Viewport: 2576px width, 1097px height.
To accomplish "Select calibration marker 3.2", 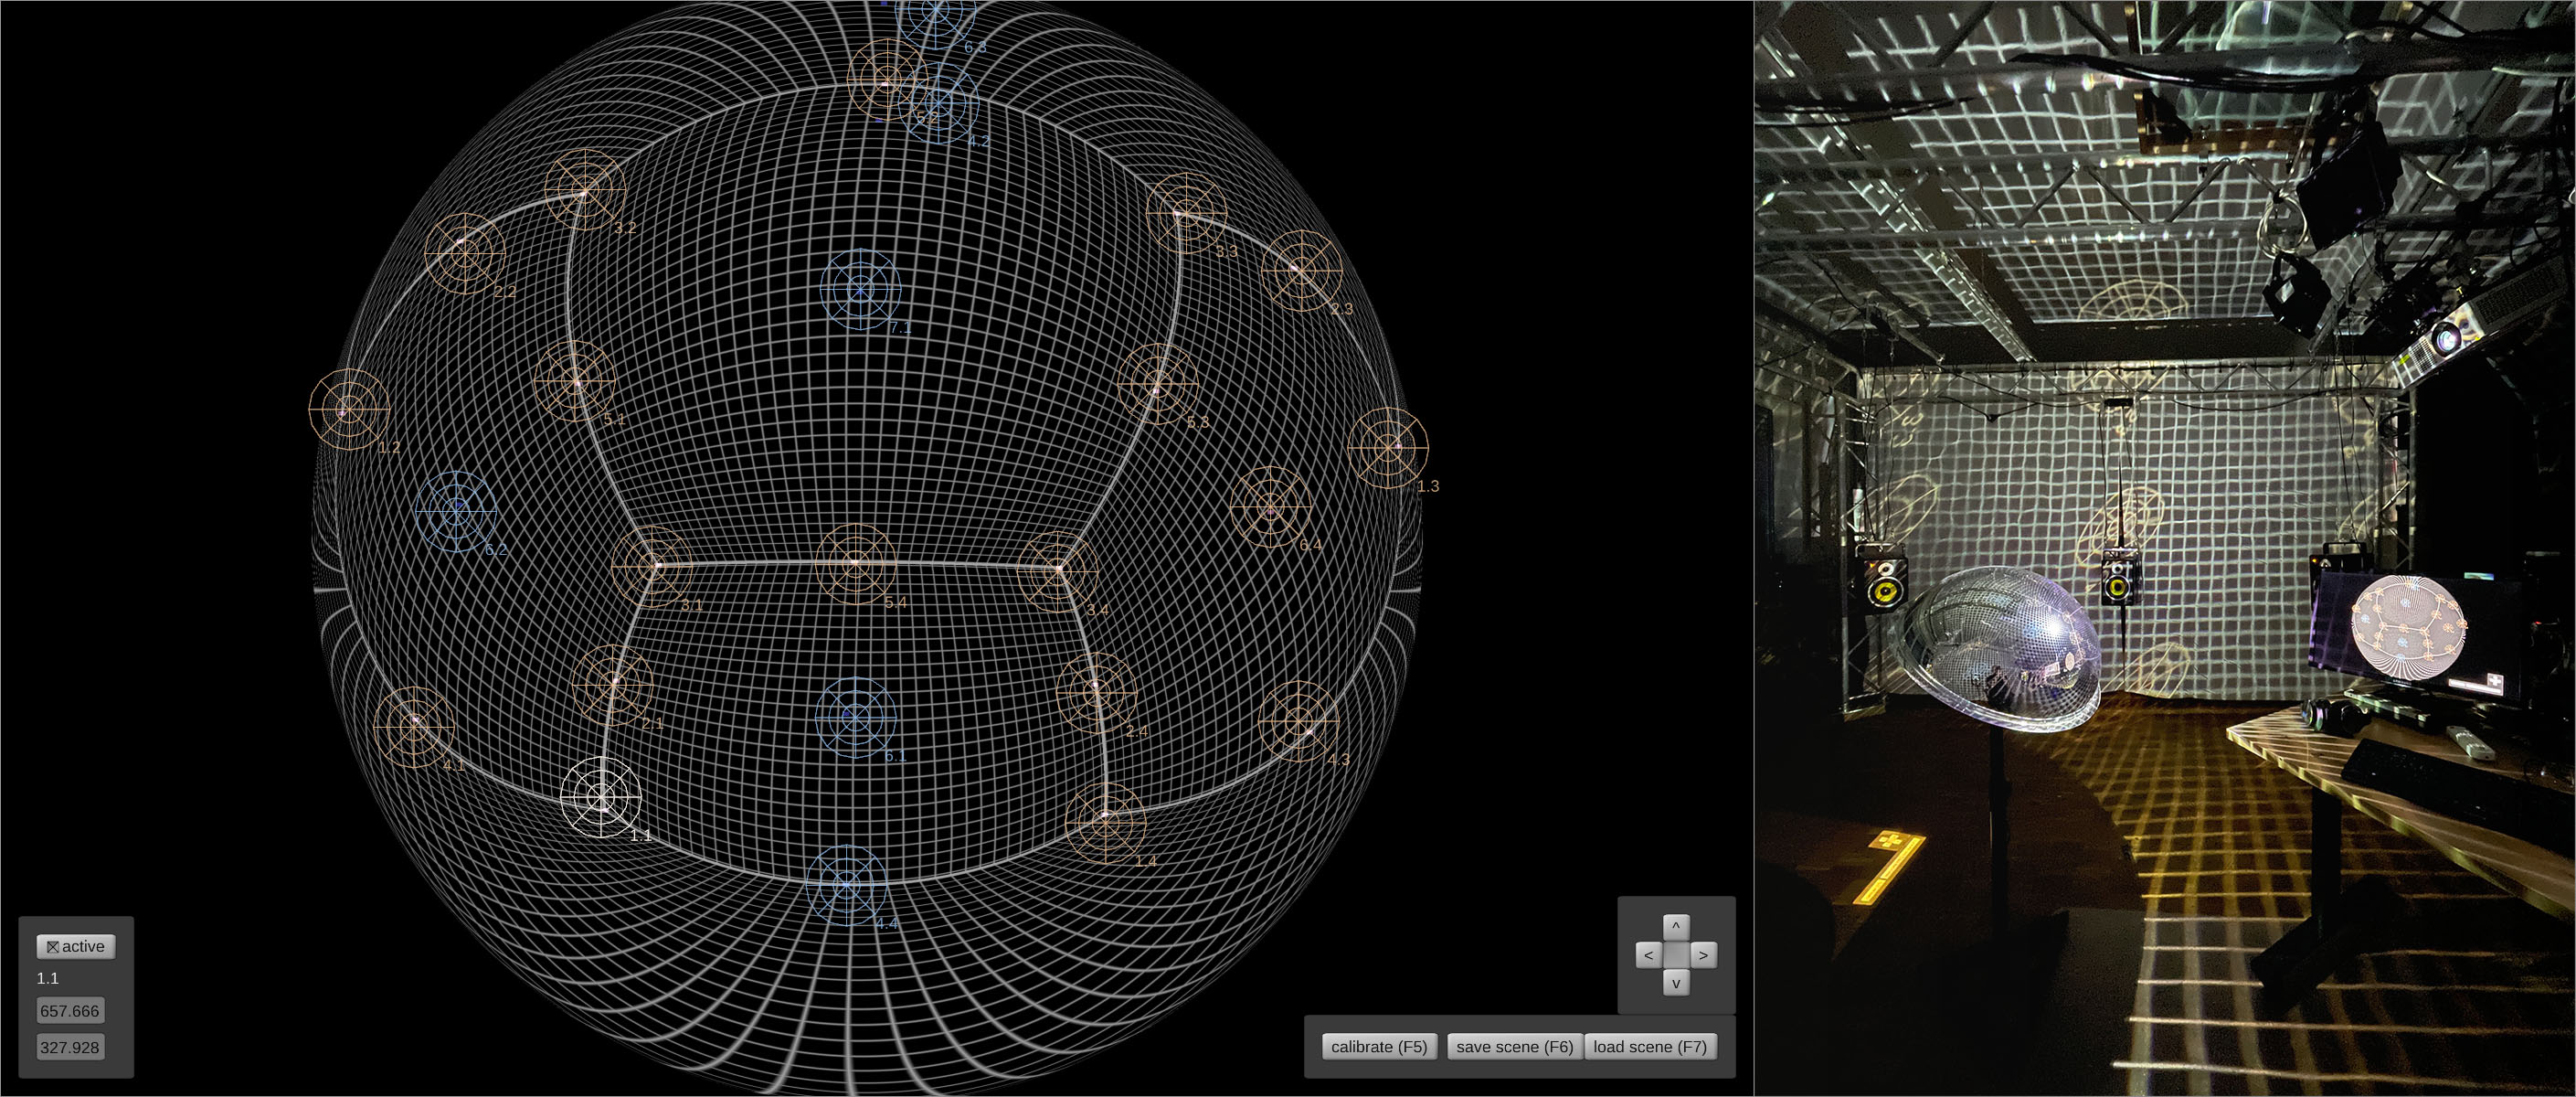I will point(585,190).
